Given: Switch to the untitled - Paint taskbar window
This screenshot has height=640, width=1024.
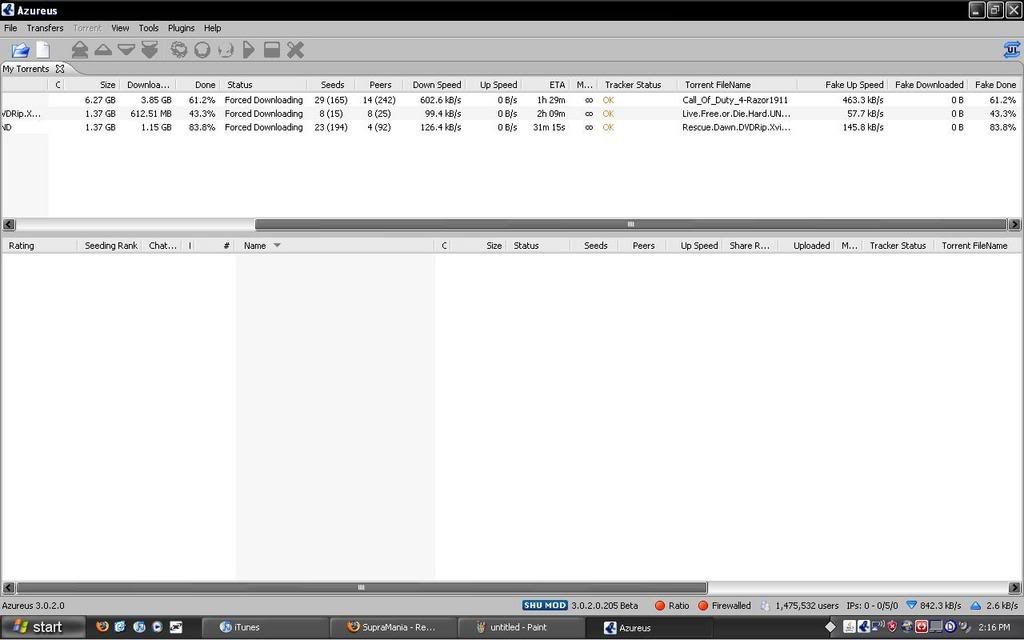Looking at the screenshot, I should point(520,627).
